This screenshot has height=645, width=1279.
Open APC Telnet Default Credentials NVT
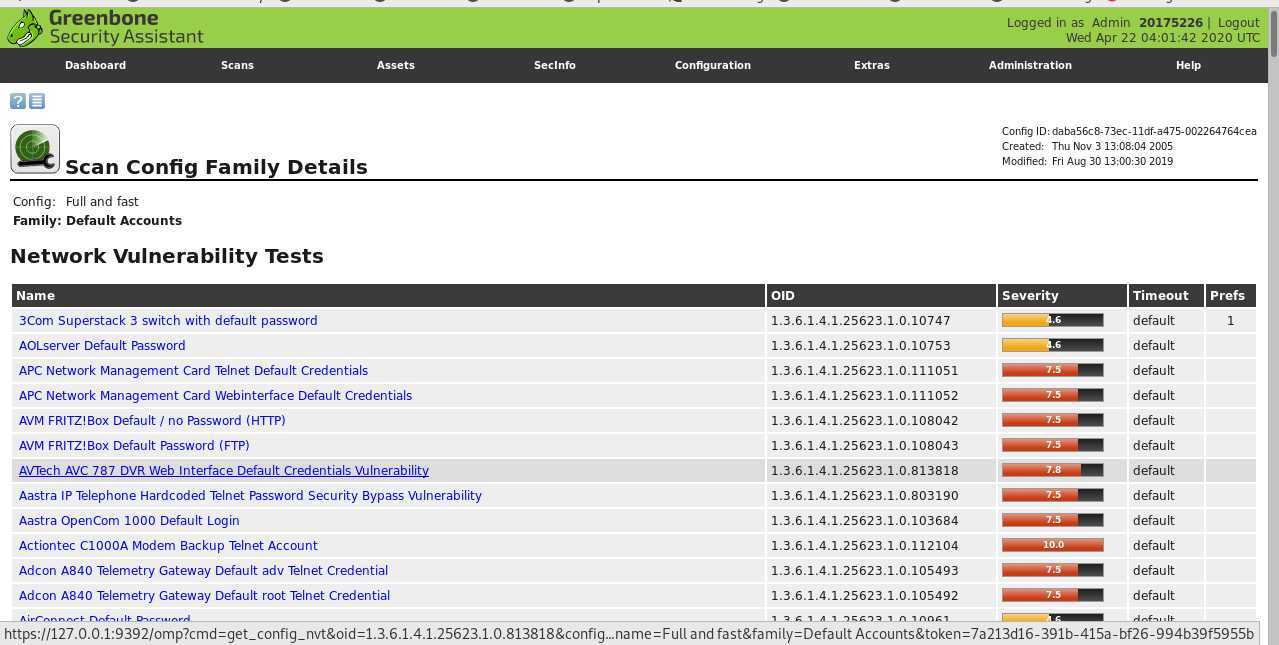click(193, 371)
